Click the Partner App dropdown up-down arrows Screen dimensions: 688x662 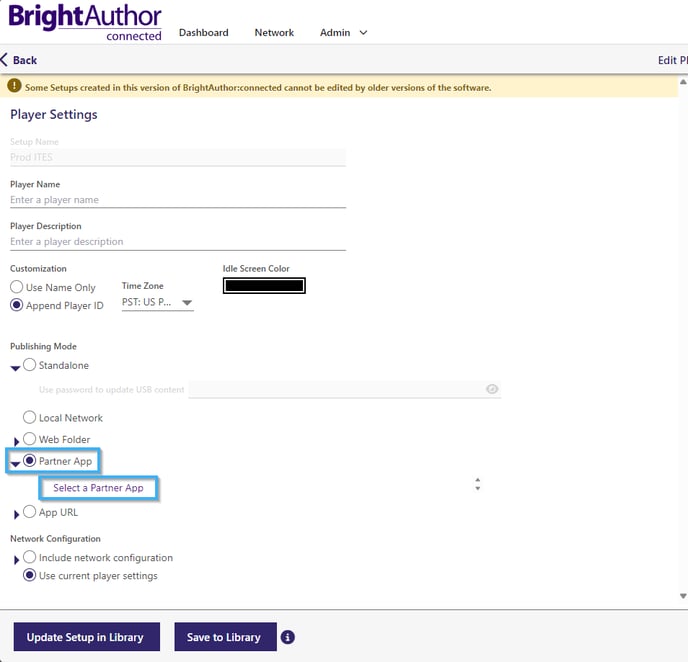pyautogui.click(x=478, y=484)
